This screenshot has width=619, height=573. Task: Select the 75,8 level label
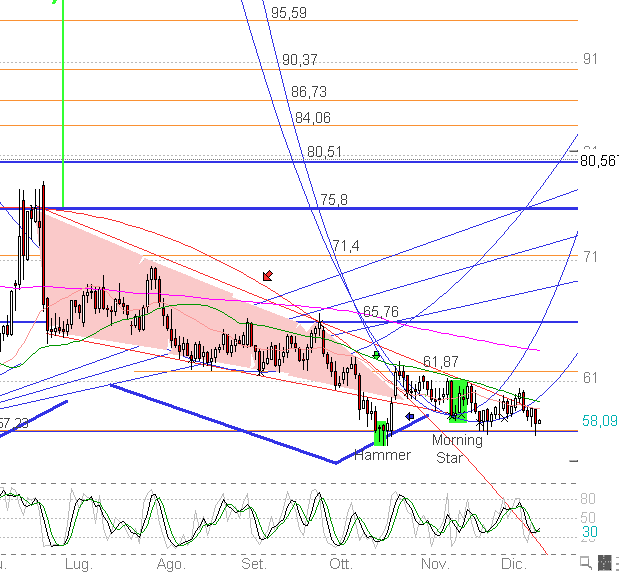(334, 200)
